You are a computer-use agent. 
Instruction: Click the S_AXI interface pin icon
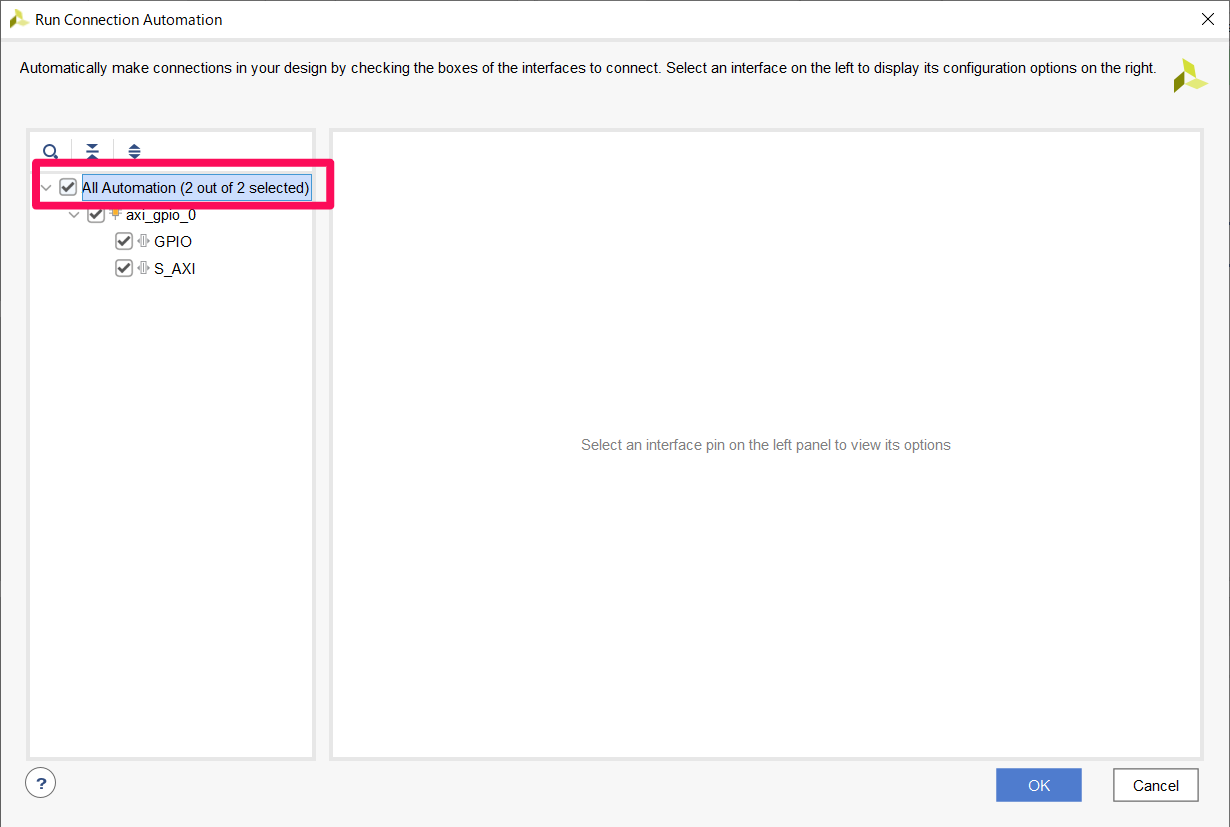(143, 268)
